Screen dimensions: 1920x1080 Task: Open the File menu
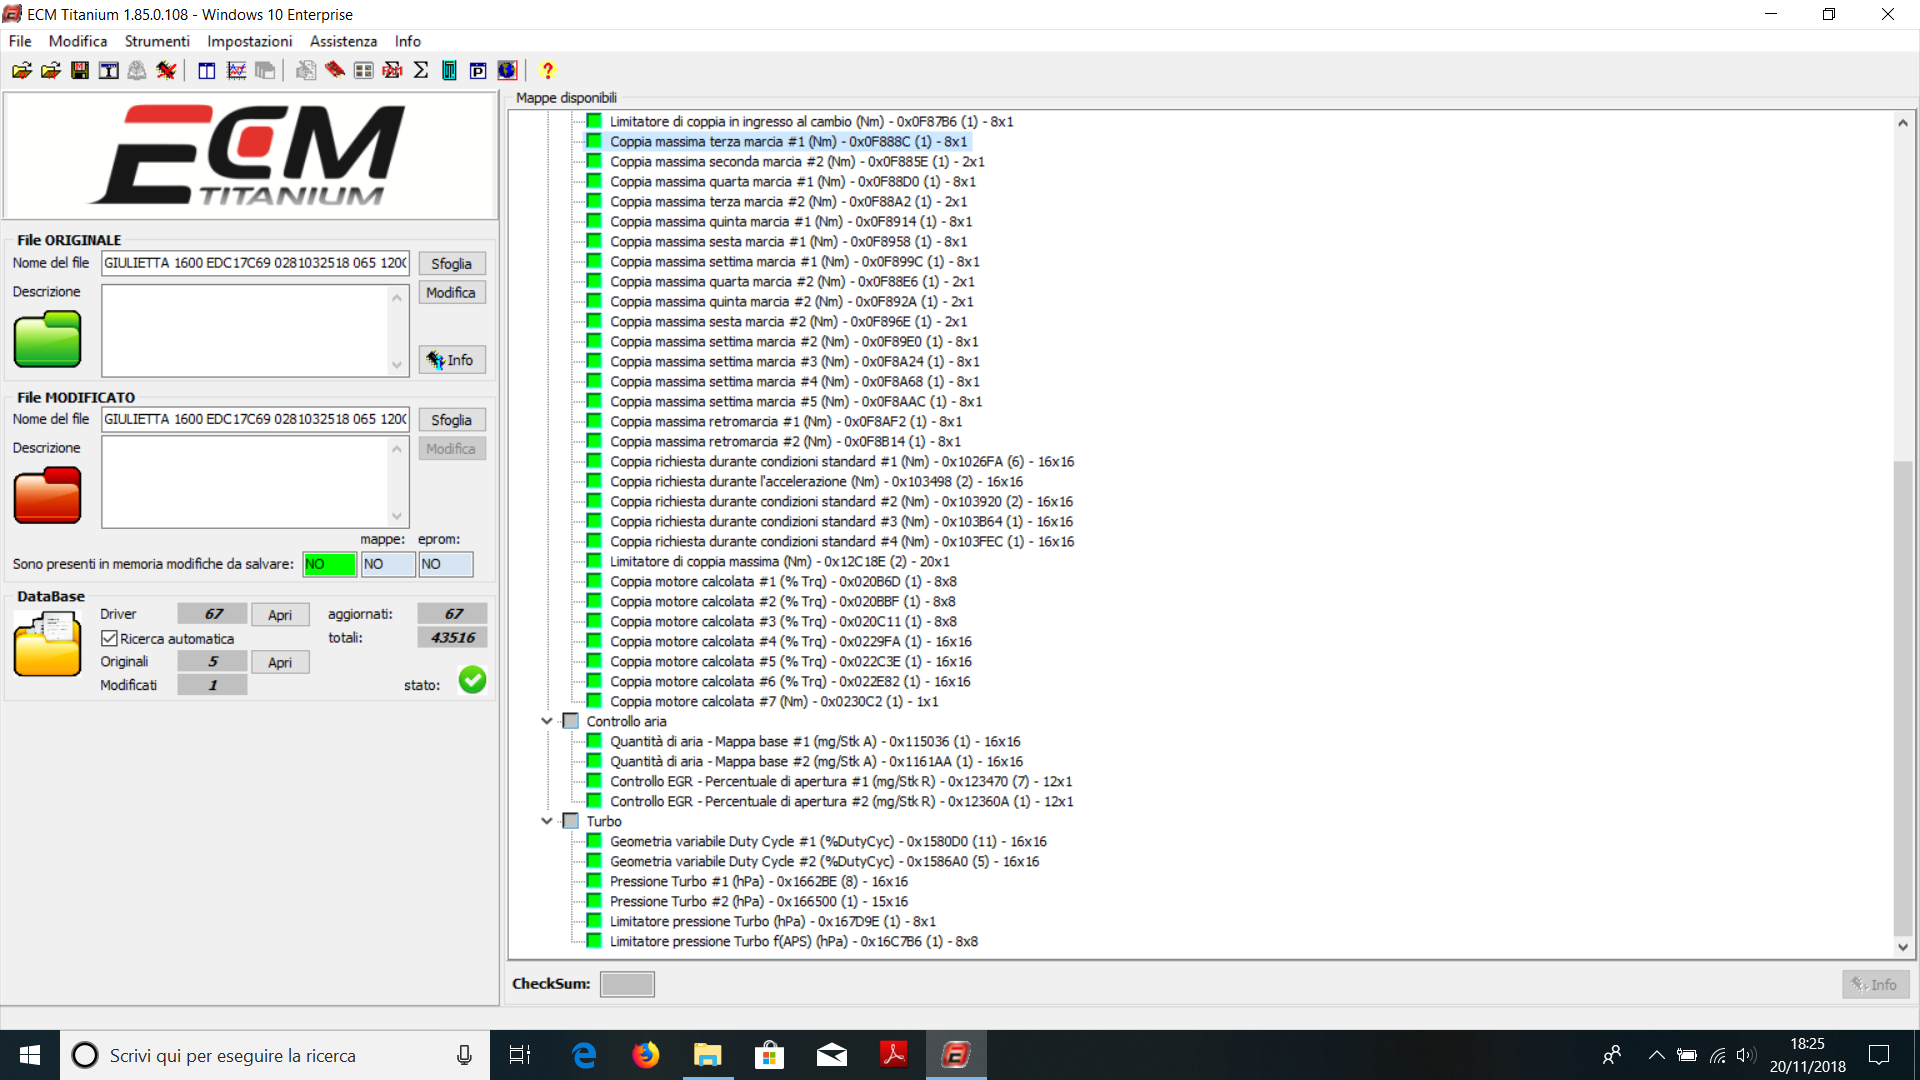coord(20,41)
